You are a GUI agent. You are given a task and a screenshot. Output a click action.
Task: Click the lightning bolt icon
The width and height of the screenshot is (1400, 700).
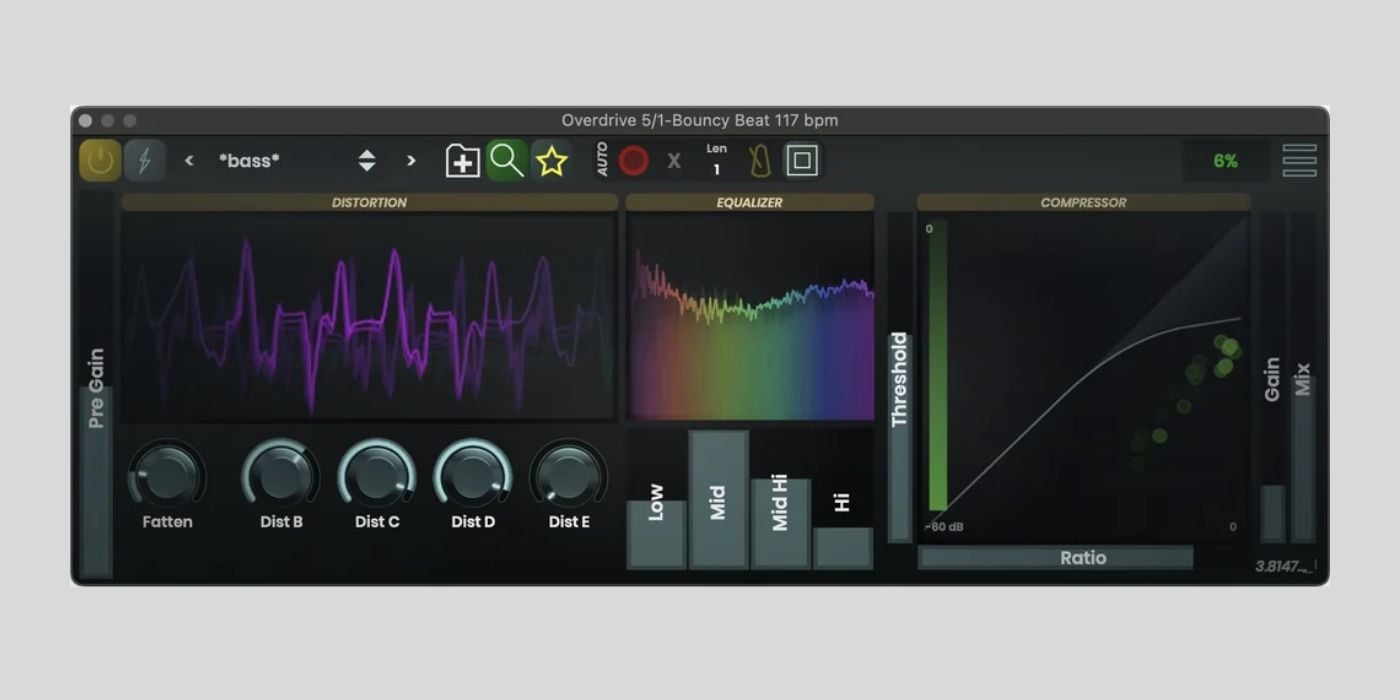tap(144, 161)
